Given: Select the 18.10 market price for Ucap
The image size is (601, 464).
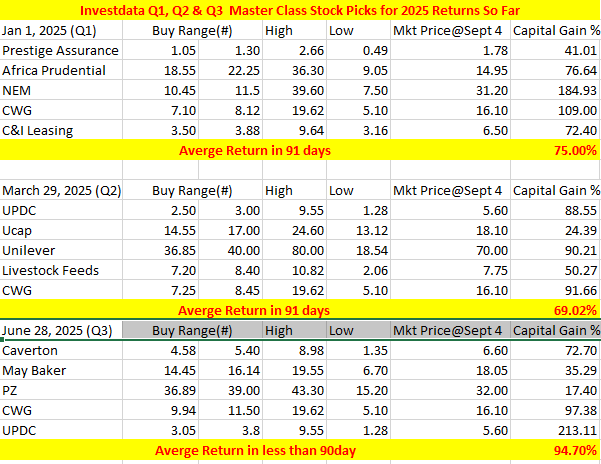Looking at the screenshot, I should pos(450,230).
